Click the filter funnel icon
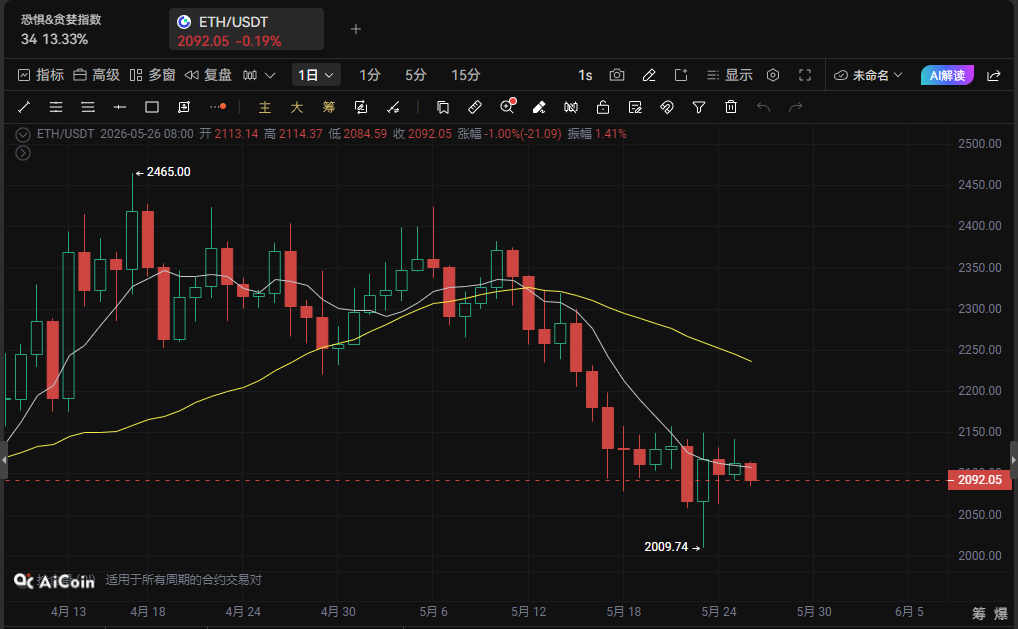The width and height of the screenshot is (1018, 629). pyautogui.click(x=699, y=107)
